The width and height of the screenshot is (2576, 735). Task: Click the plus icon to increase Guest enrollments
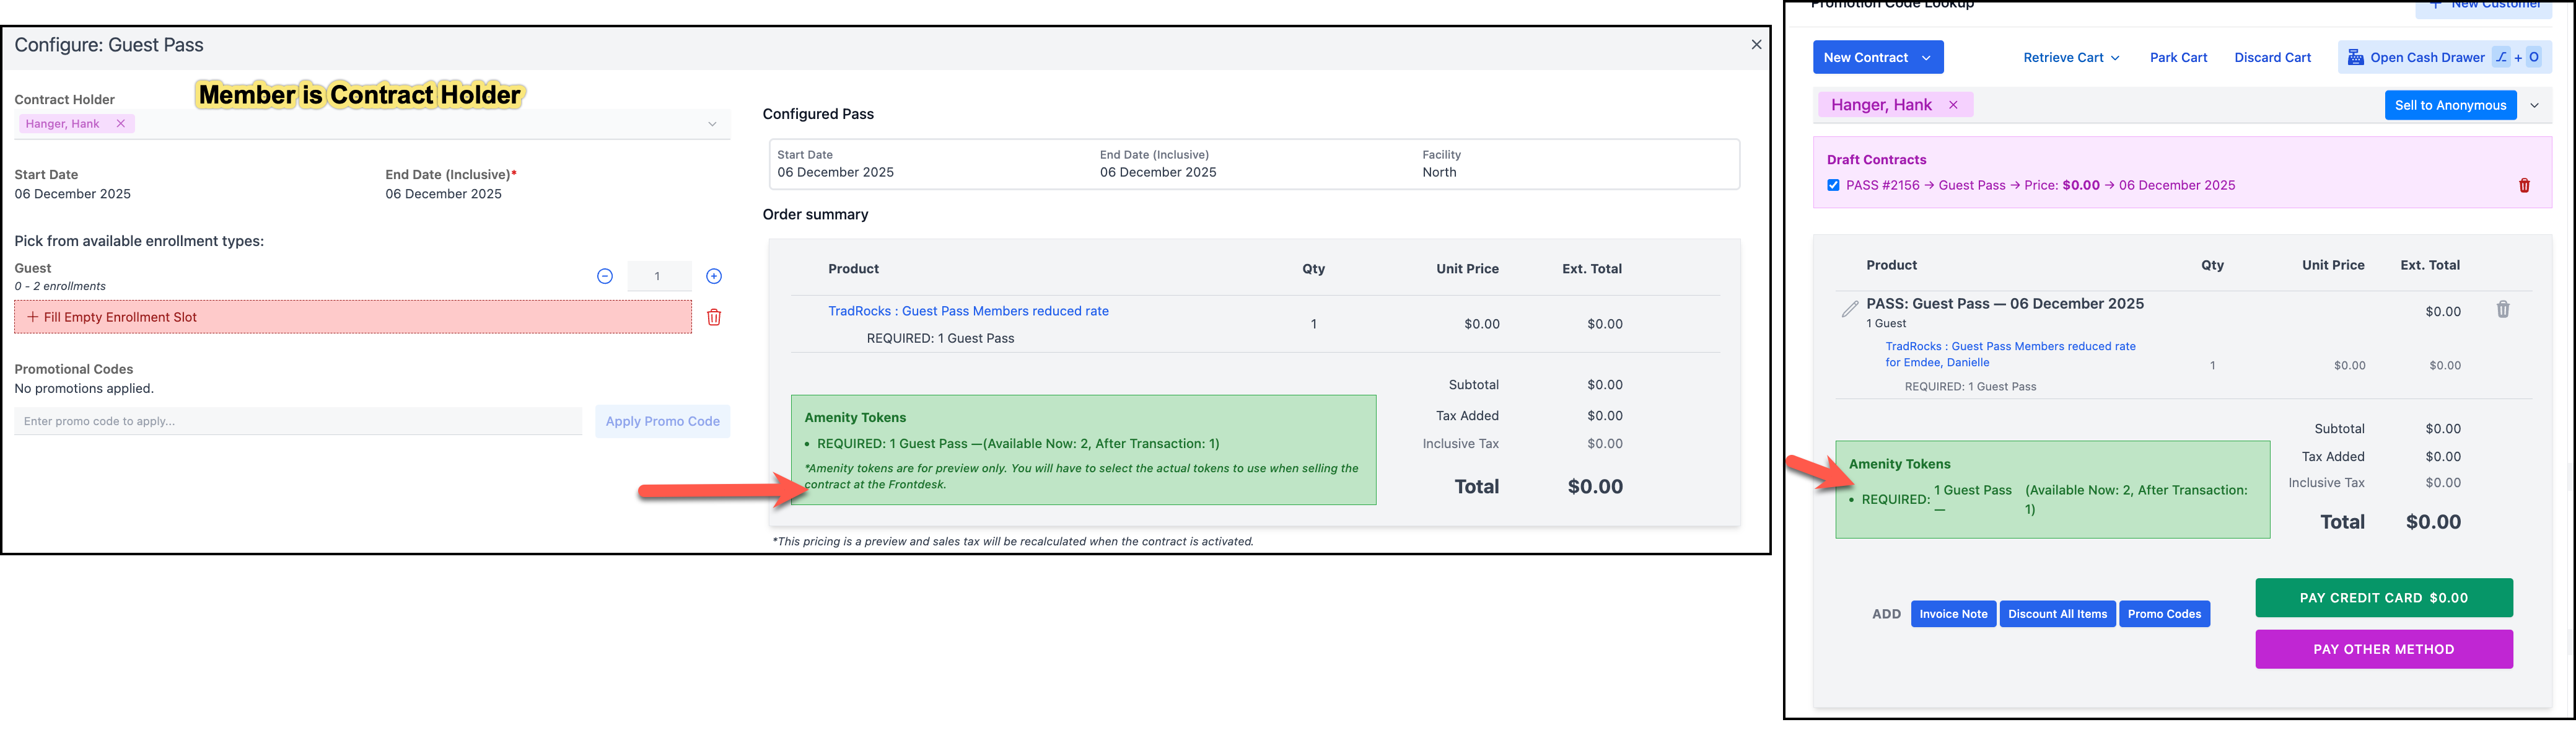714,276
